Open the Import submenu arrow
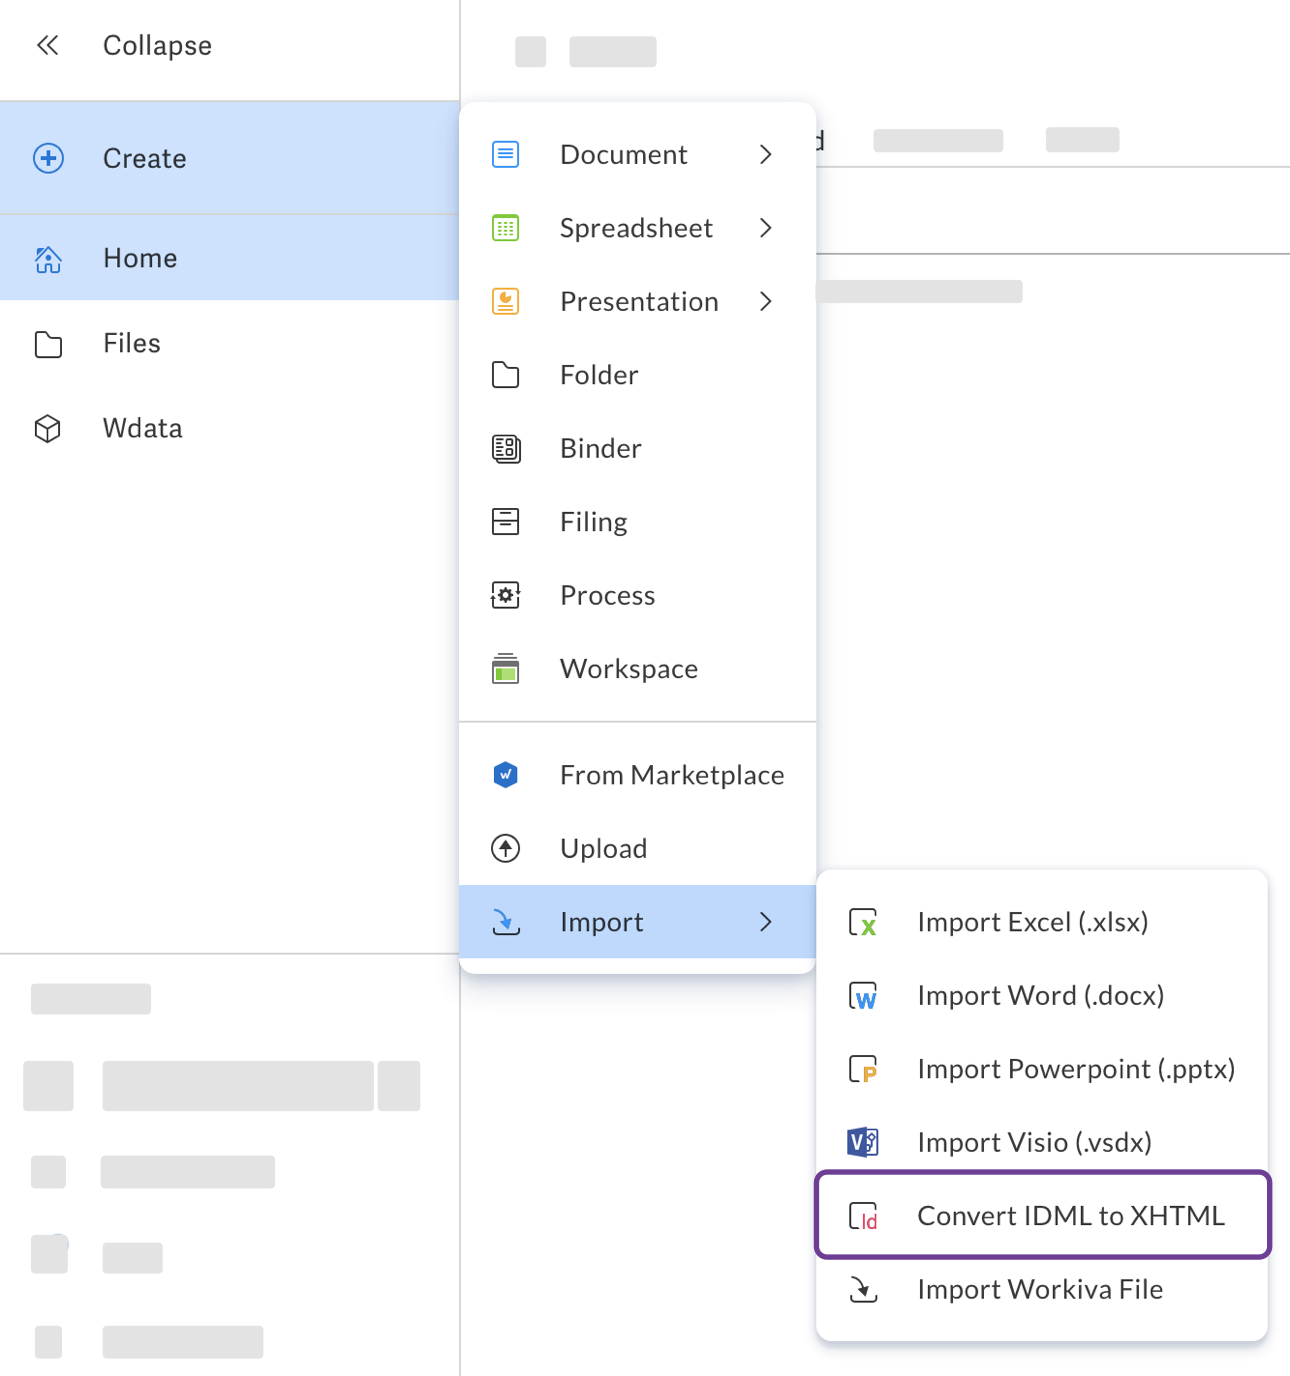The width and height of the screenshot is (1290, 1376). point(766,922)
